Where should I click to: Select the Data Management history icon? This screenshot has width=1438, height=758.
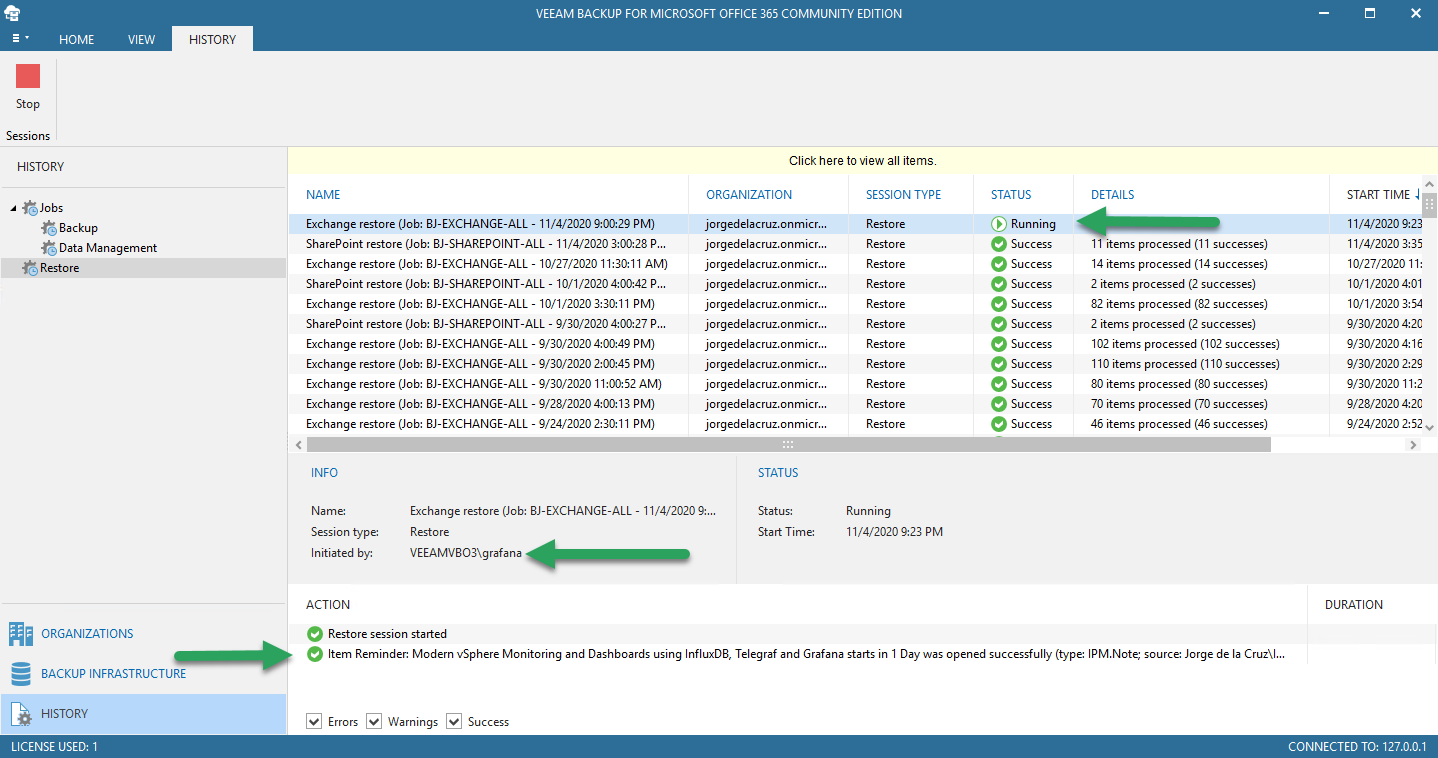[50, 248]
